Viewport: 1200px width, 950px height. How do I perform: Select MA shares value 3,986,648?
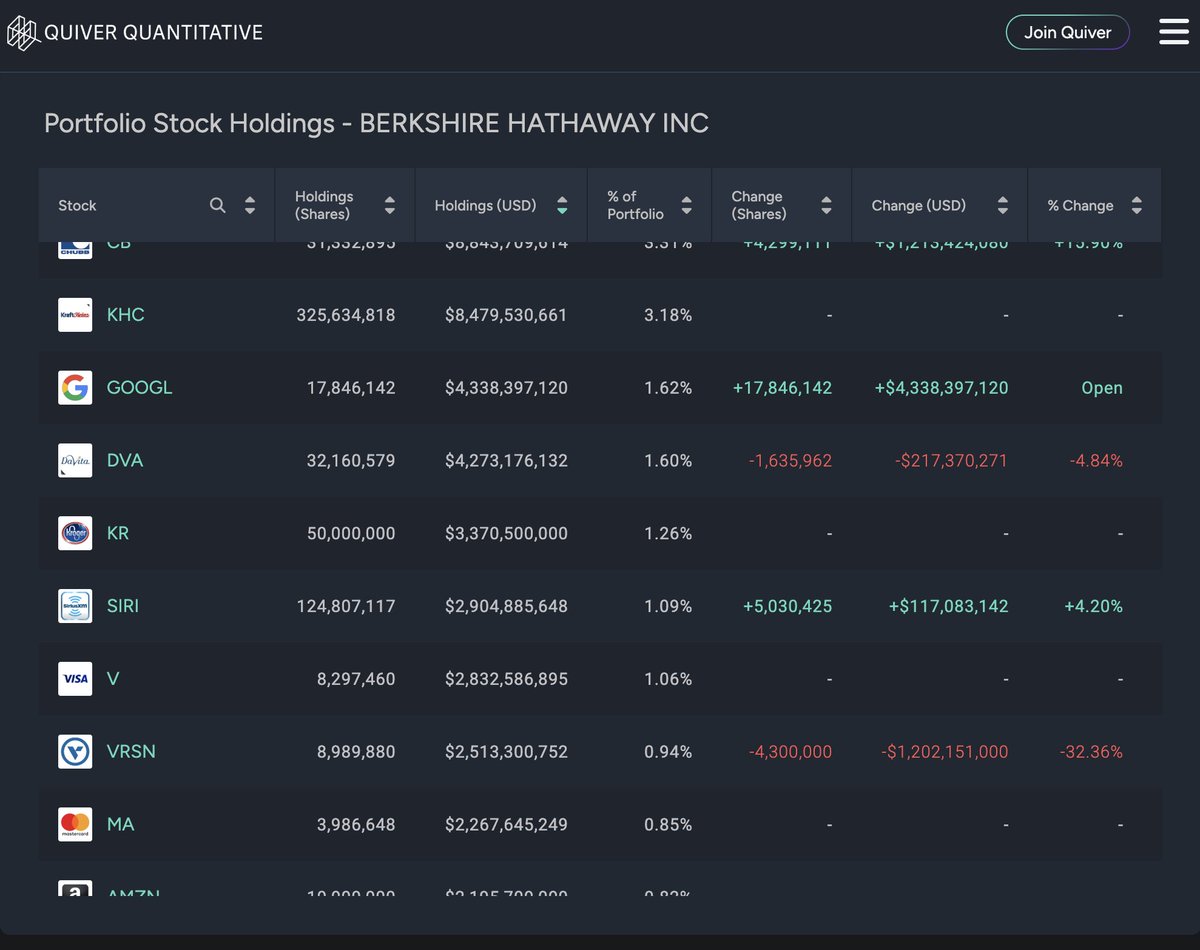(356, 825)
